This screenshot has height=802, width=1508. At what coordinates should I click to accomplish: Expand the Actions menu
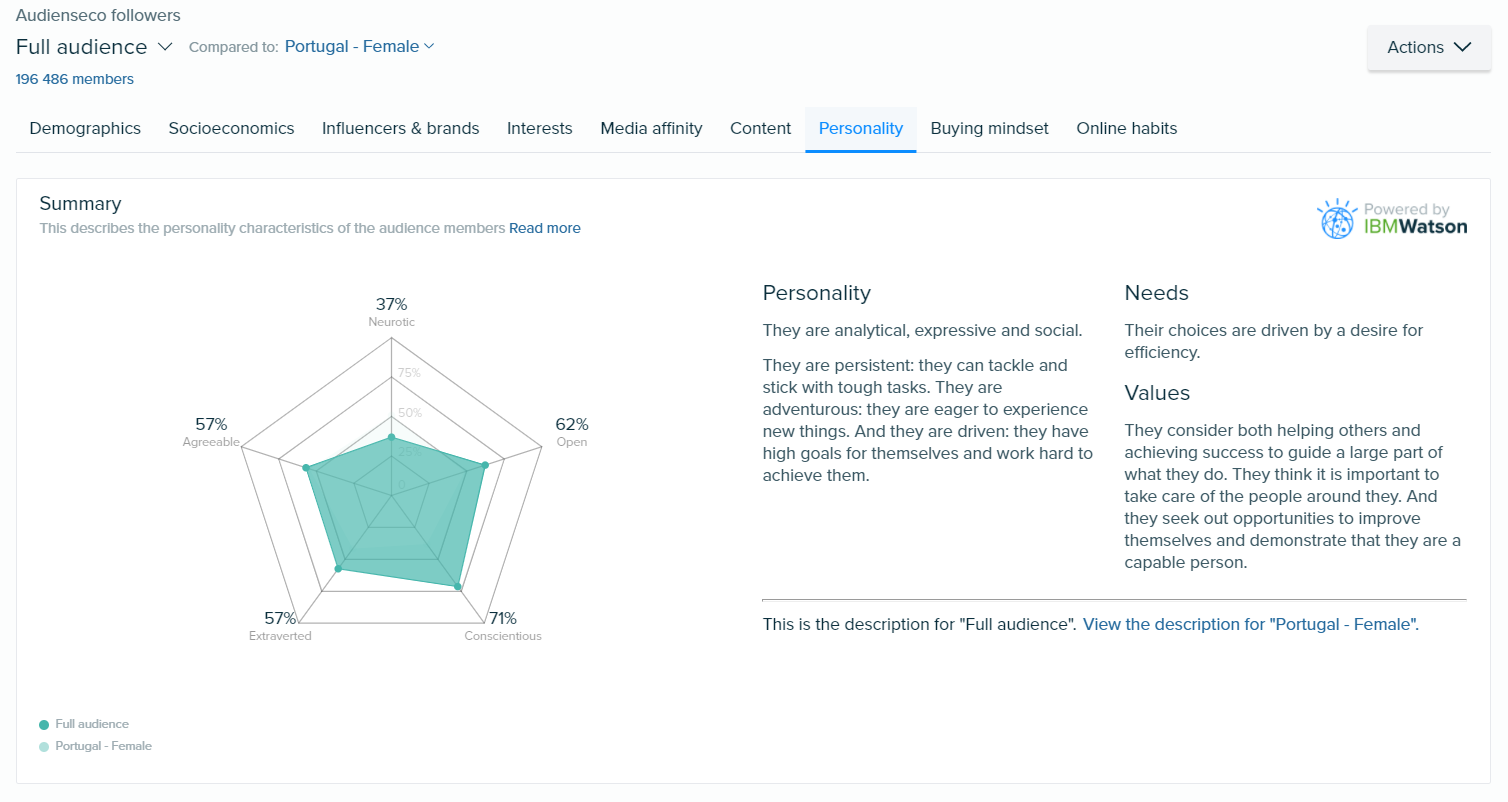(1428, 46)
